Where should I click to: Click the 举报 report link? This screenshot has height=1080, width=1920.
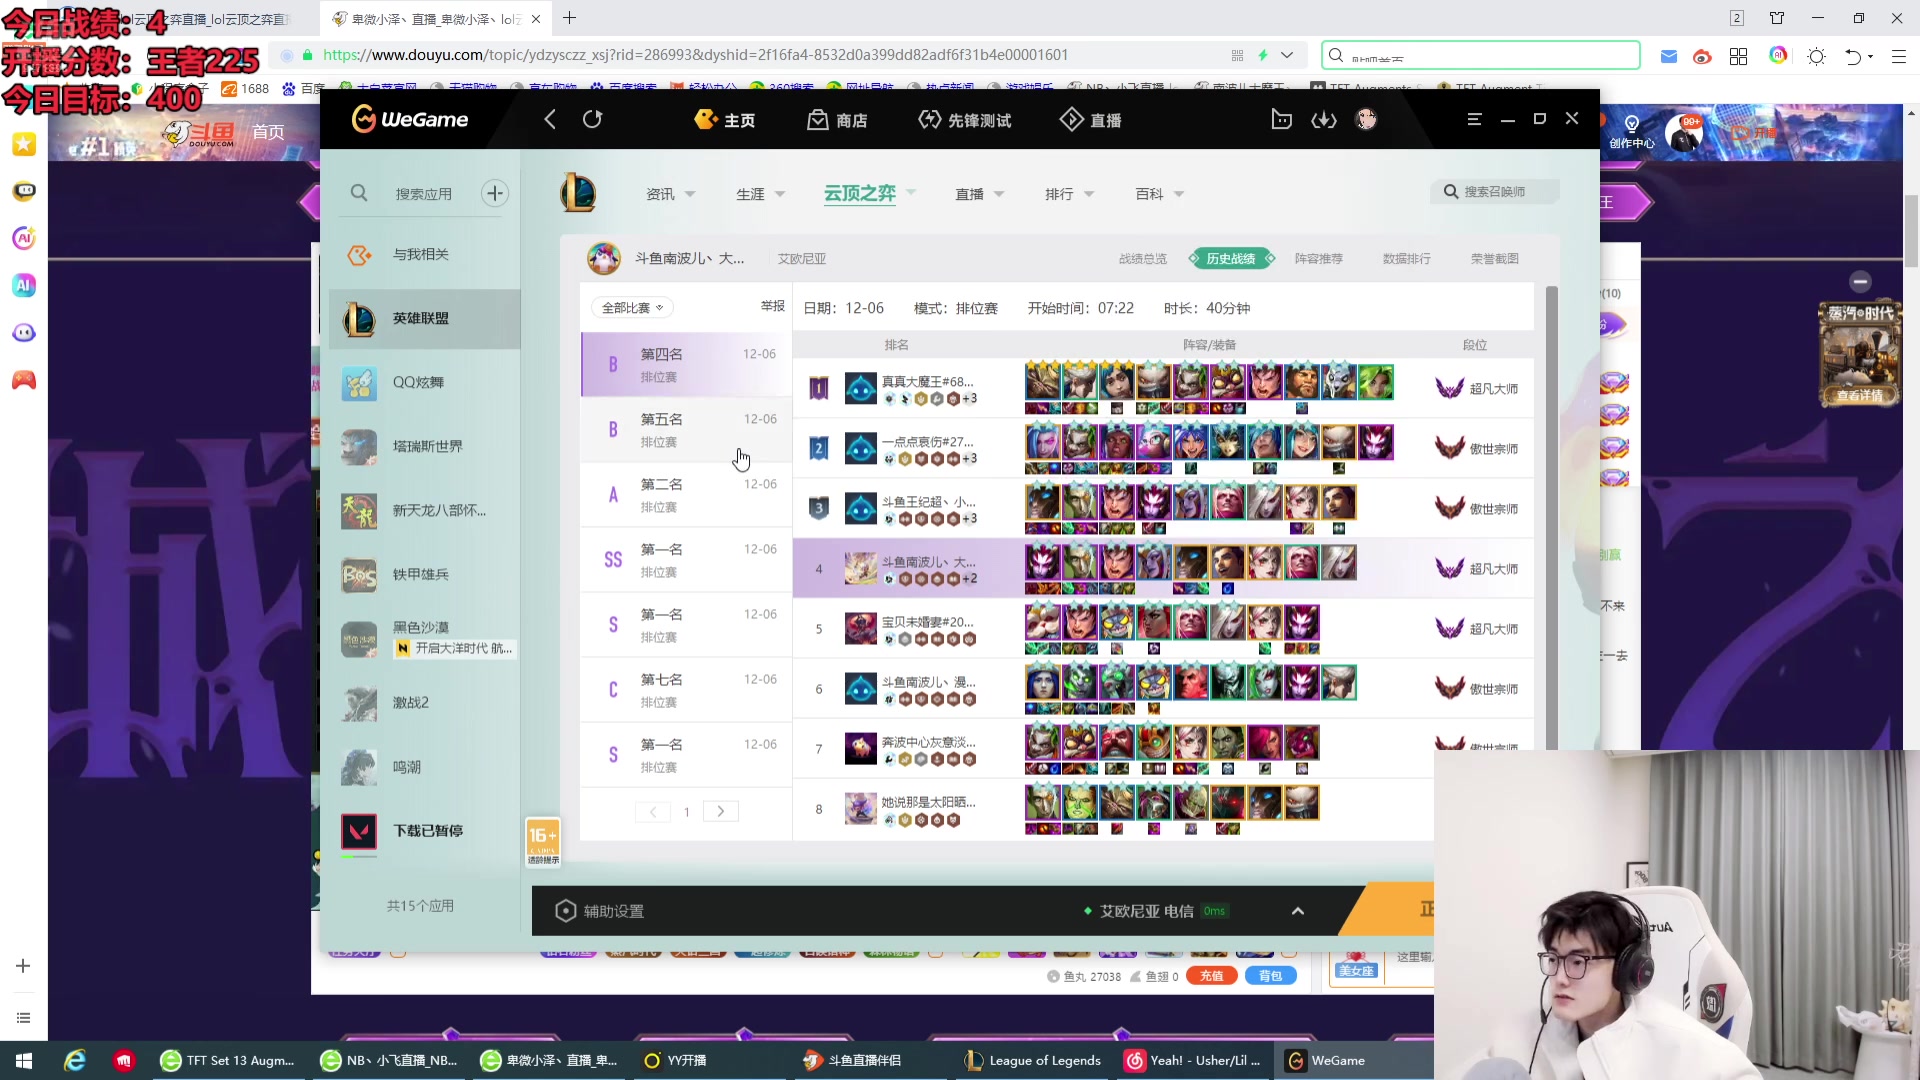pyautogui.click(x=773, y=306)
